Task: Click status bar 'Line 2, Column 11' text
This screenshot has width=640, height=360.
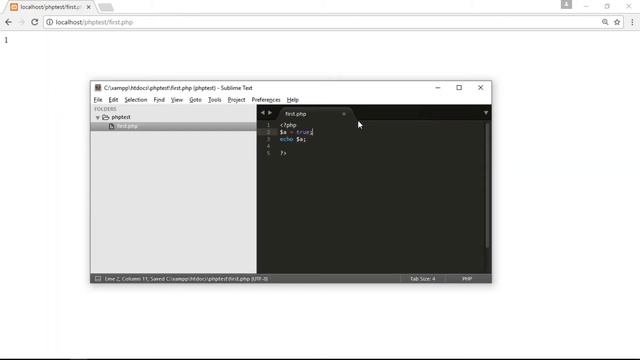Action: pos(127,279)
